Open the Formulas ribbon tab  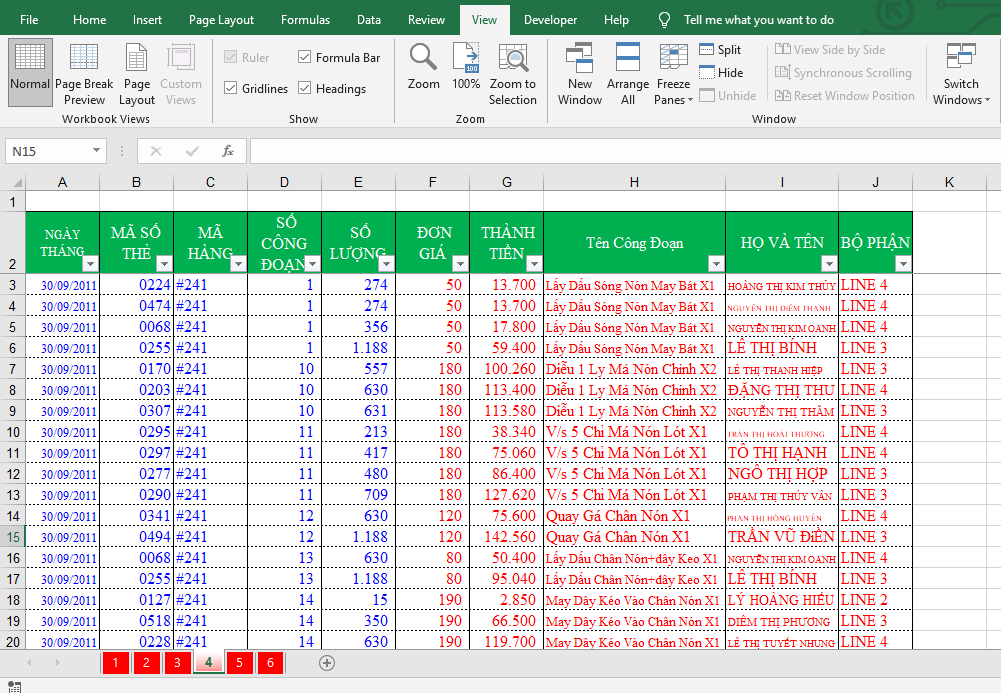tap(305, 20)
